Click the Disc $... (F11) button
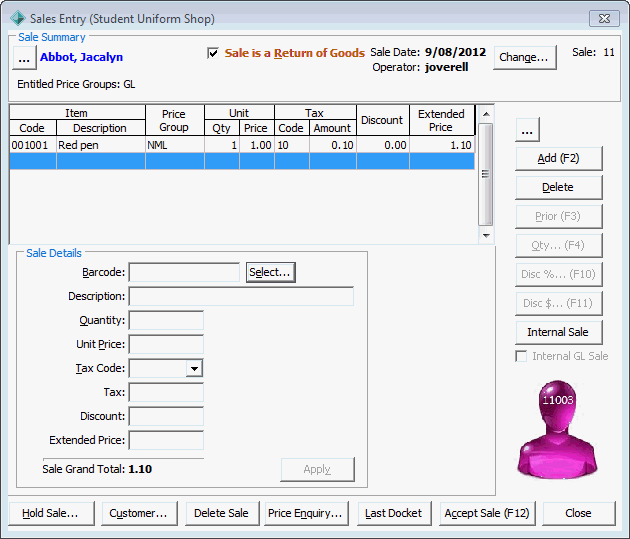 (558, 303)
